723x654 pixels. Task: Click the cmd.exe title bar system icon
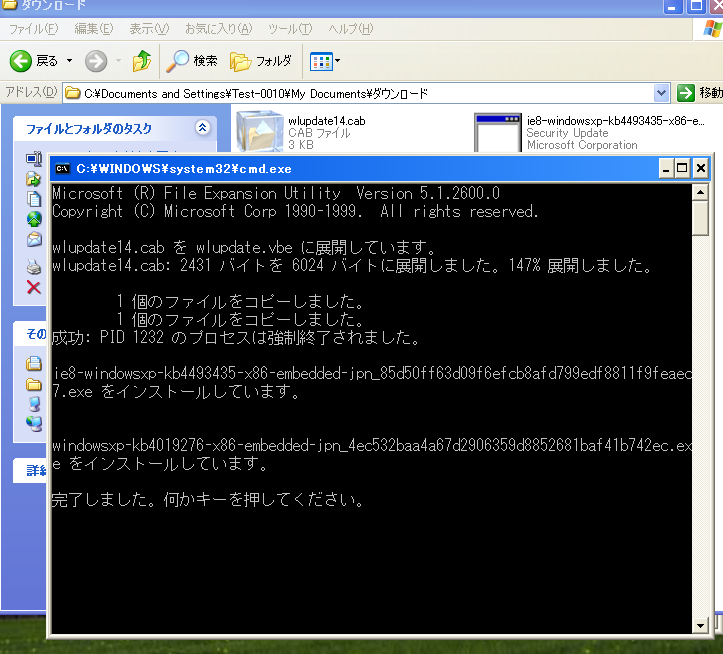coord(62,169)
